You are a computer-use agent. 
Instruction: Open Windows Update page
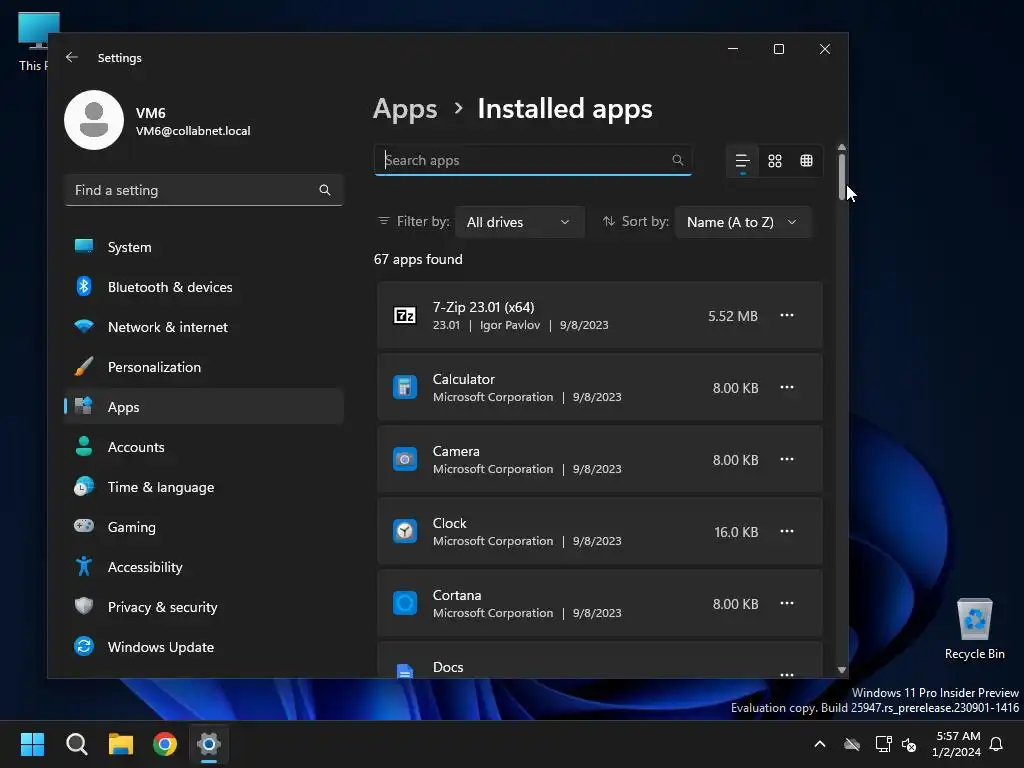(204, 647)
